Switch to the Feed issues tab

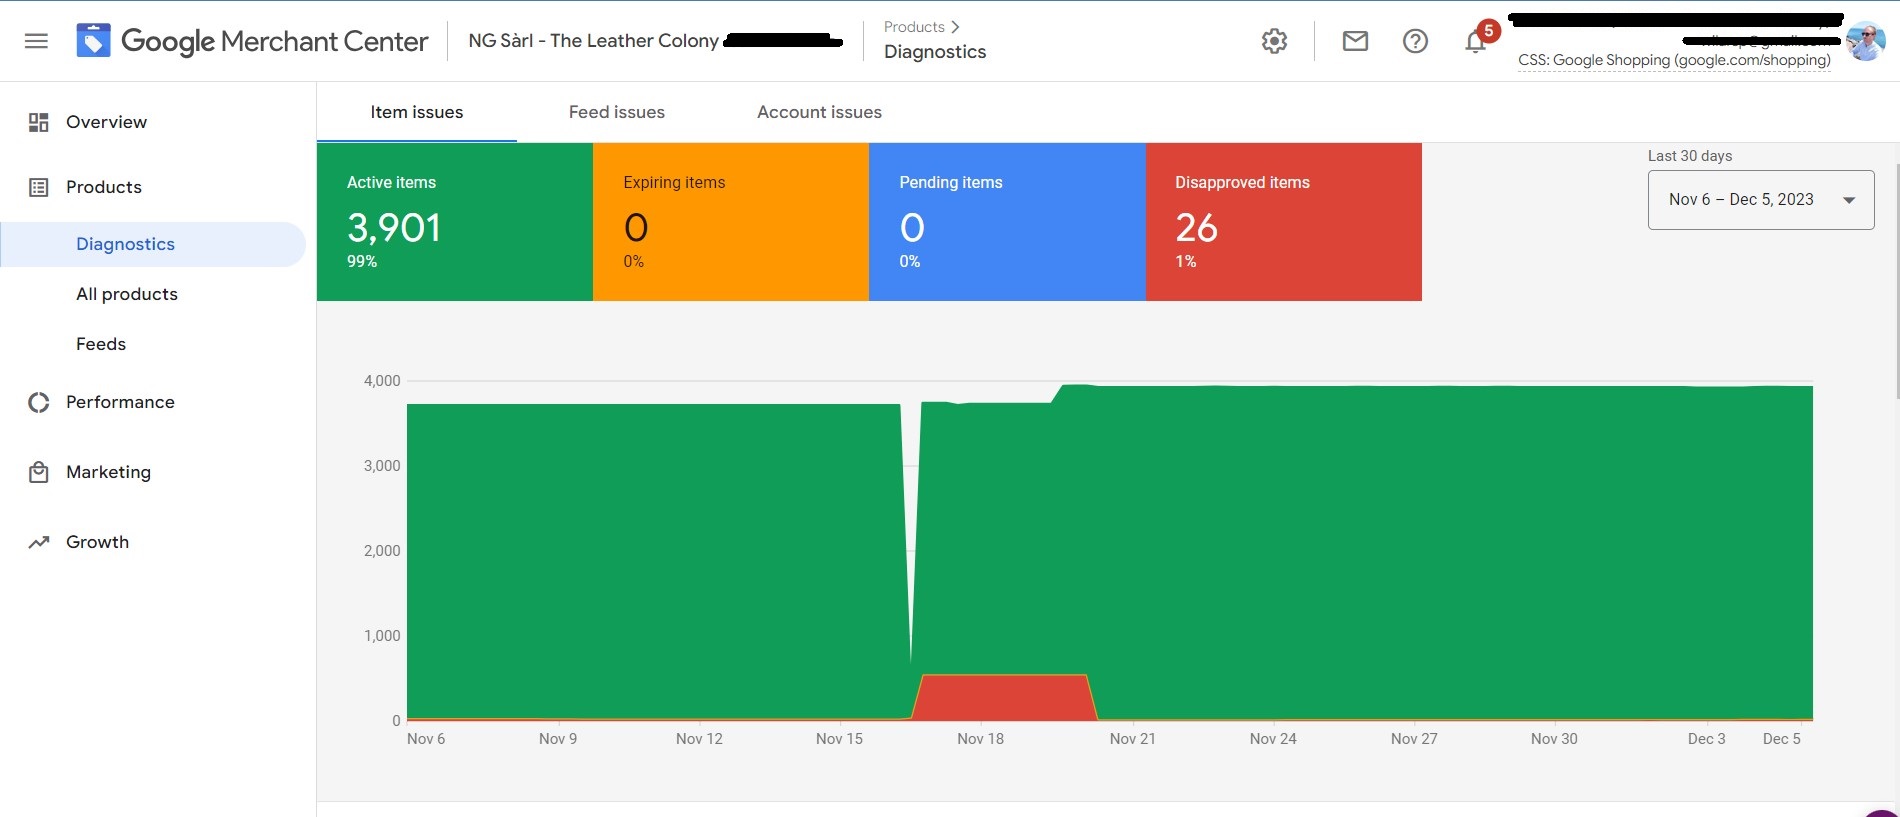pyautogui.click(x=617, y=112)
